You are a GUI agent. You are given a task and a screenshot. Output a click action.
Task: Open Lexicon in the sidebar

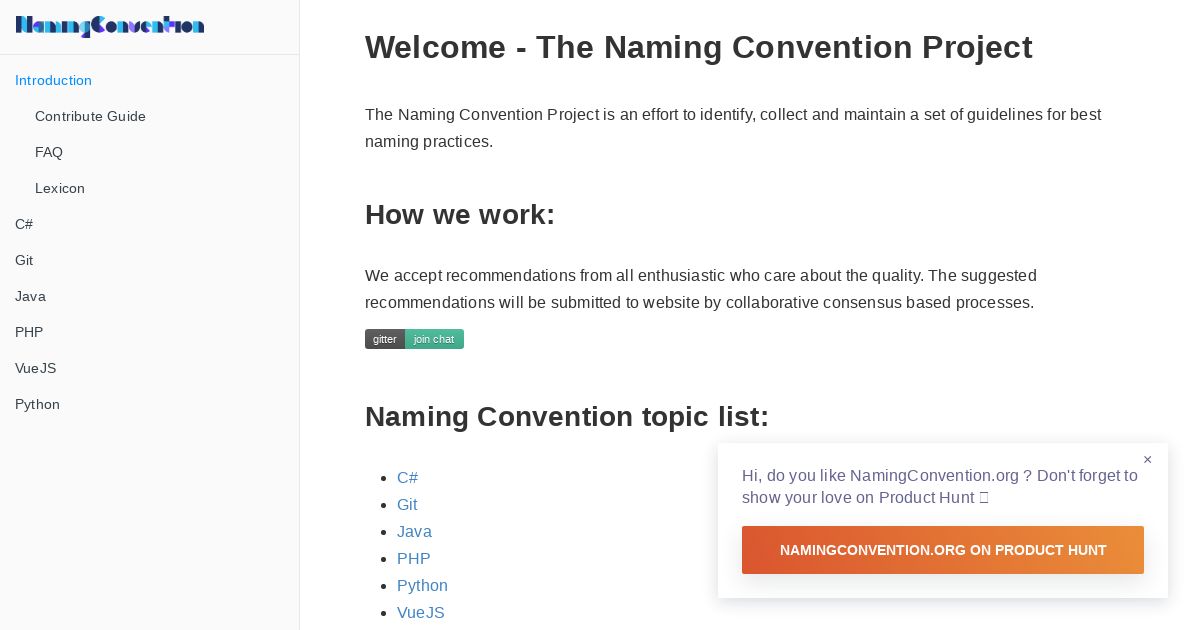[60, 188]
